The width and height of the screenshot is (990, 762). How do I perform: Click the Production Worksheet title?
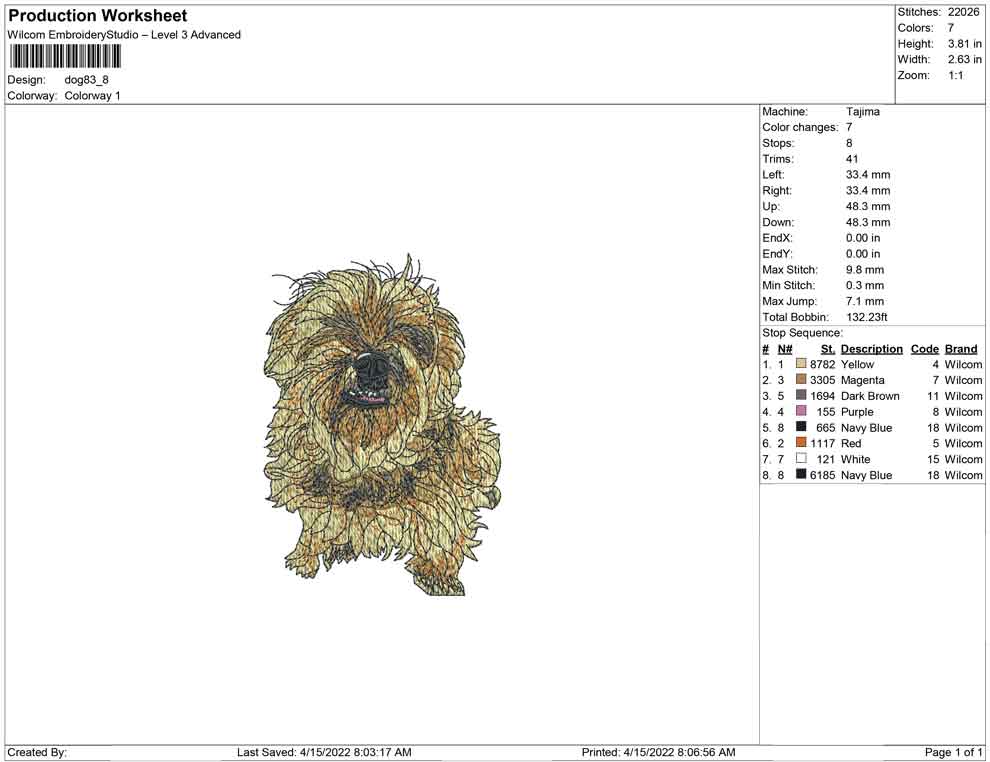(97, 15)
